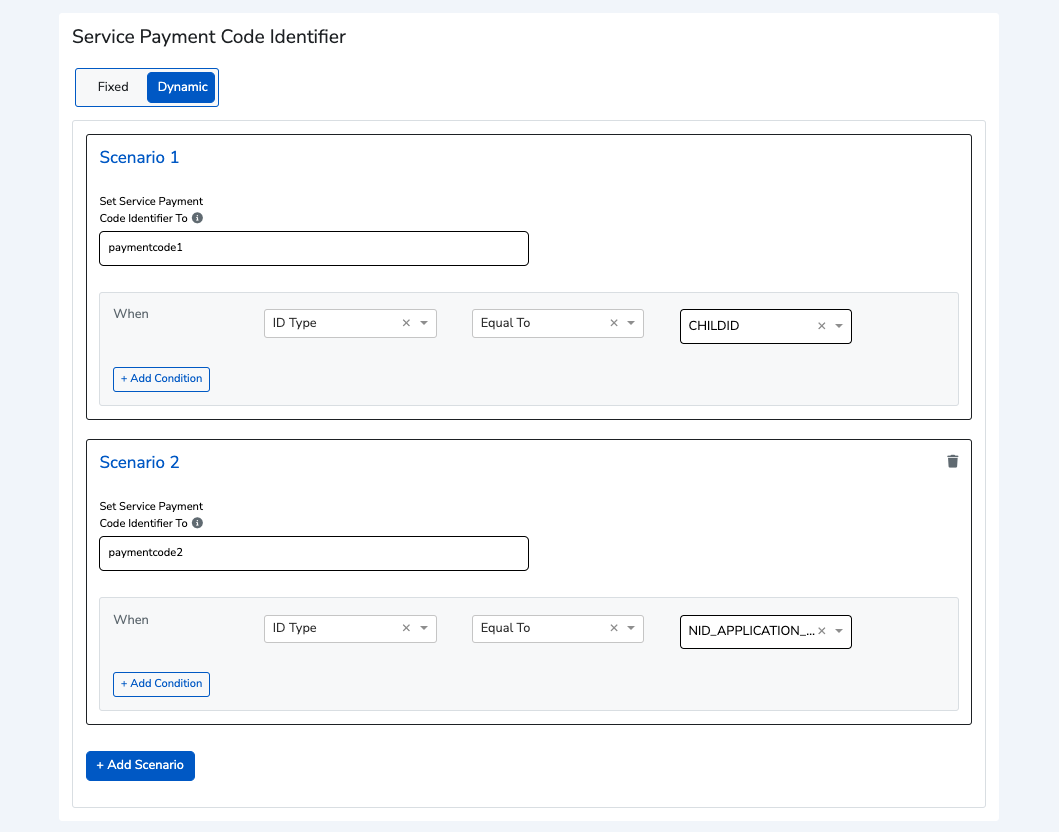
Task: Click info icon beside Scenario 2 identifier label
Action: (x=197, y=523)
